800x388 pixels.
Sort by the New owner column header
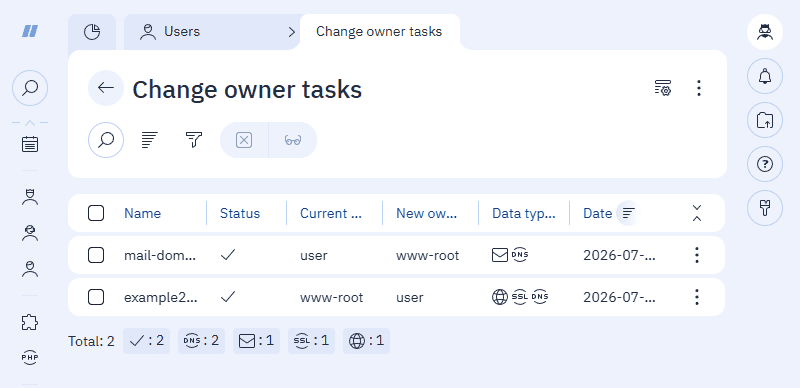[x=427, y=213]
